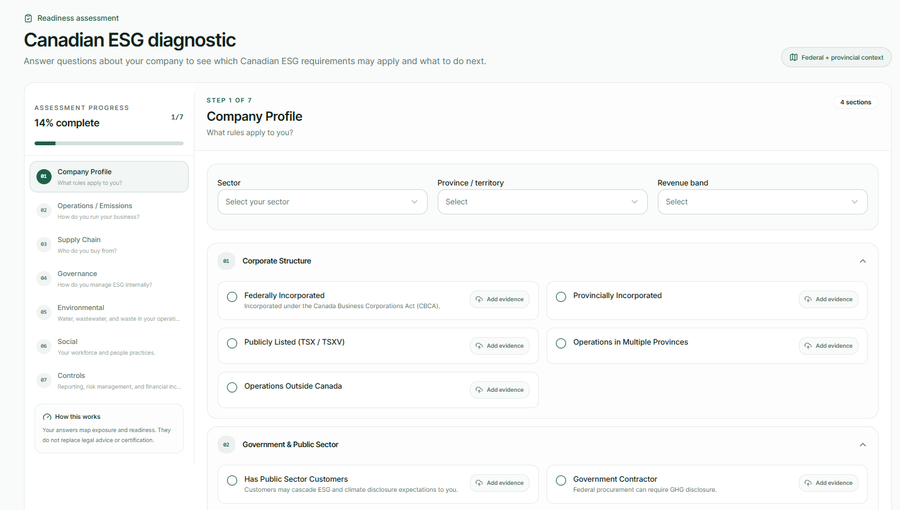Screen dimensions: 900x510
Task: Click the 4 sections badge
Action: coord(856,102)
